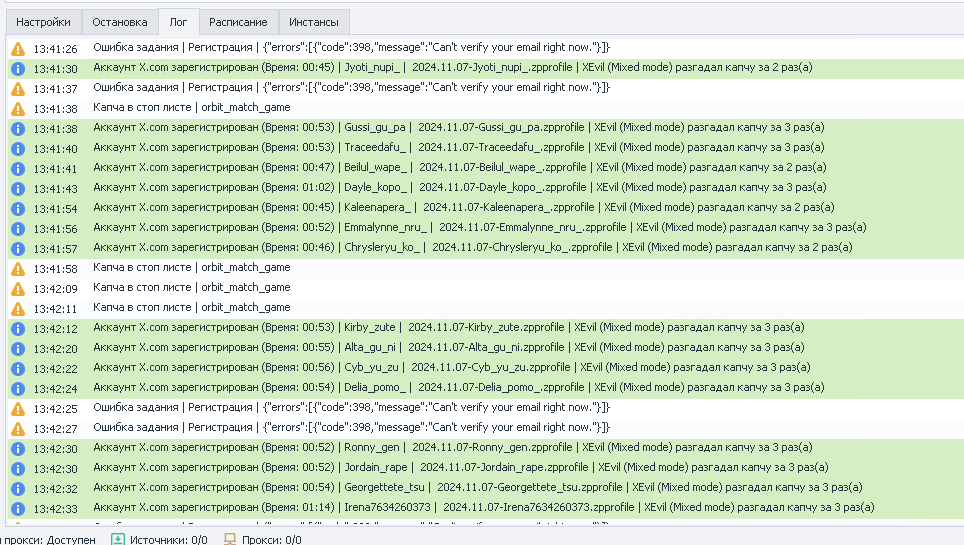Screen dimensions: 964x545
Task: Click info icon for Dayle_kopo_ row
Action: point(18,189)
